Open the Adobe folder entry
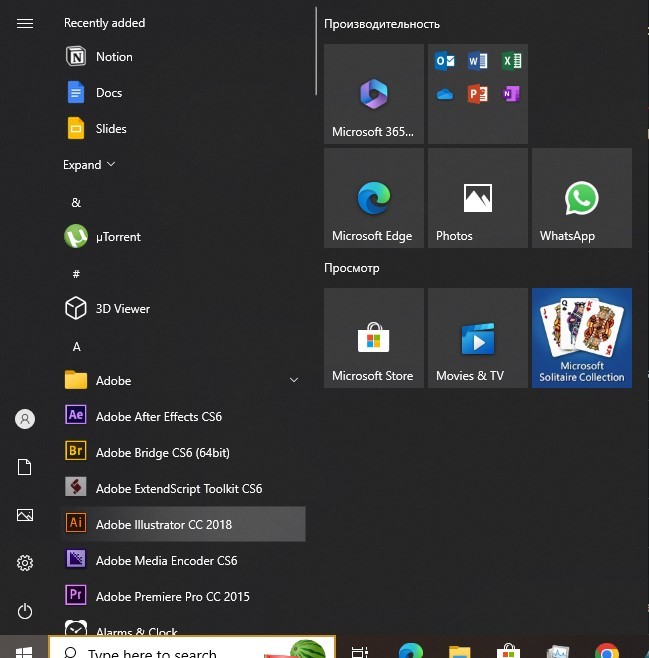Viewport: 649px width, 658px height. coord(183,381)
